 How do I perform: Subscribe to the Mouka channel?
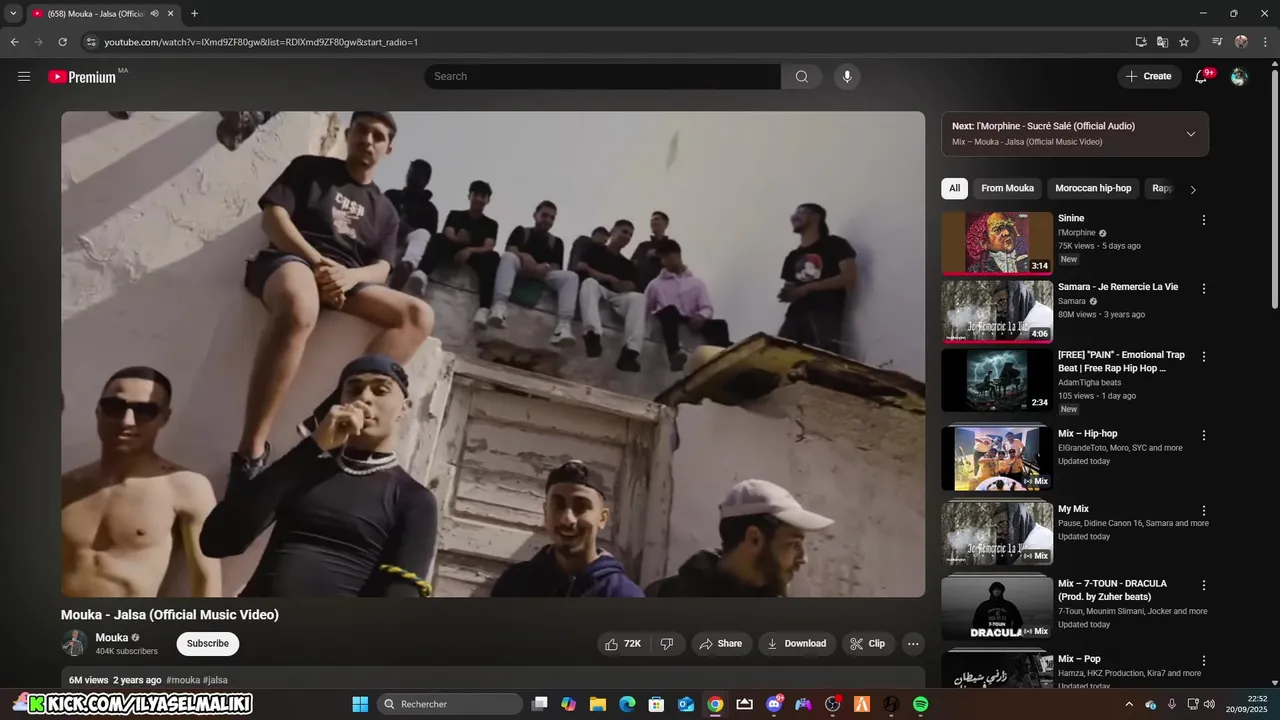(208, 644)
